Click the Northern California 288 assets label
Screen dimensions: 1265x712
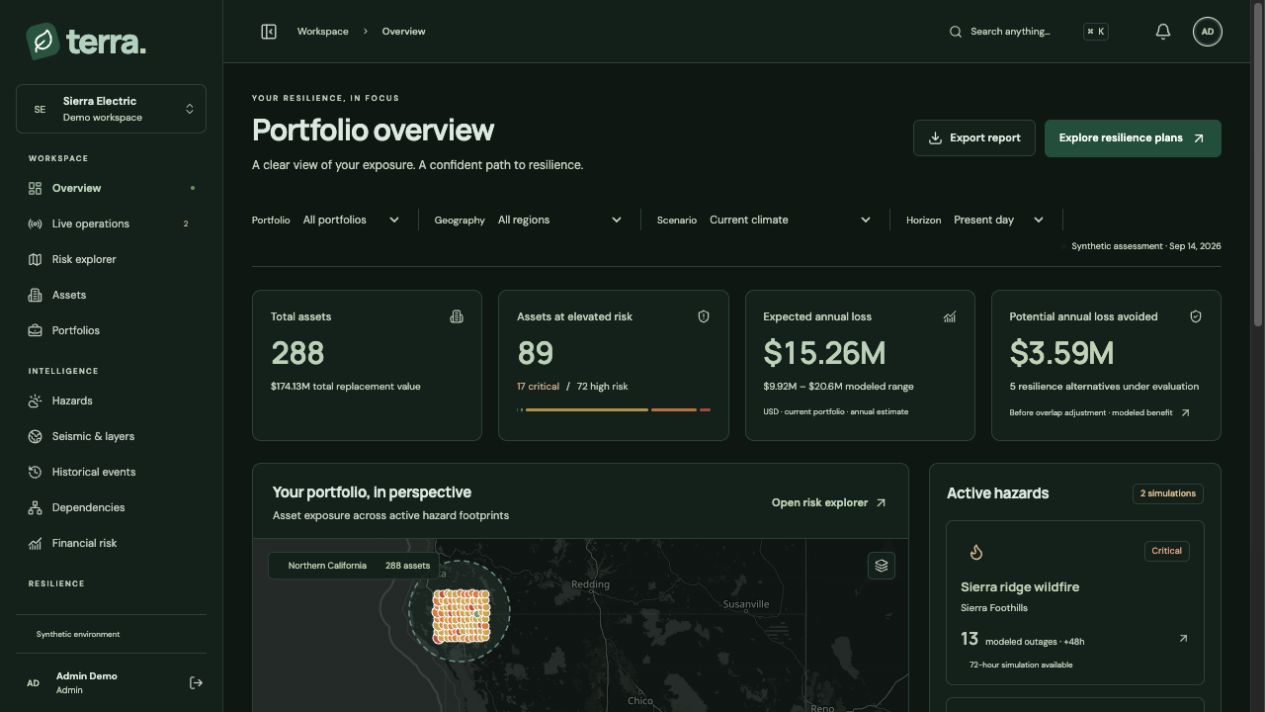coord(354,566)
